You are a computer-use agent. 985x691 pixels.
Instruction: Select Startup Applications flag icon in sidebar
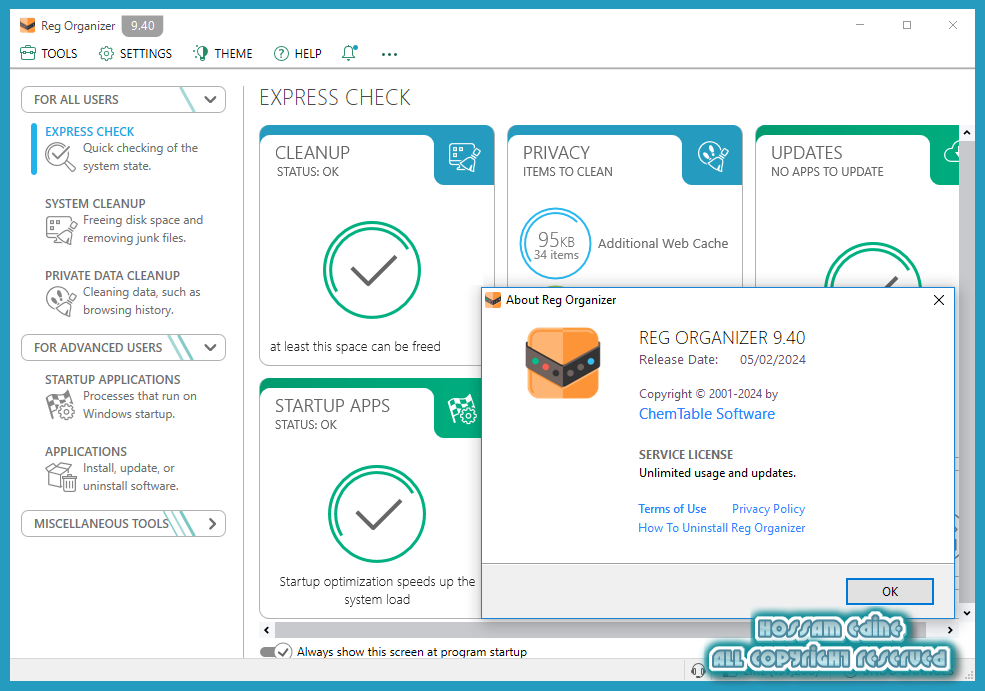click(x=60, y=405)
